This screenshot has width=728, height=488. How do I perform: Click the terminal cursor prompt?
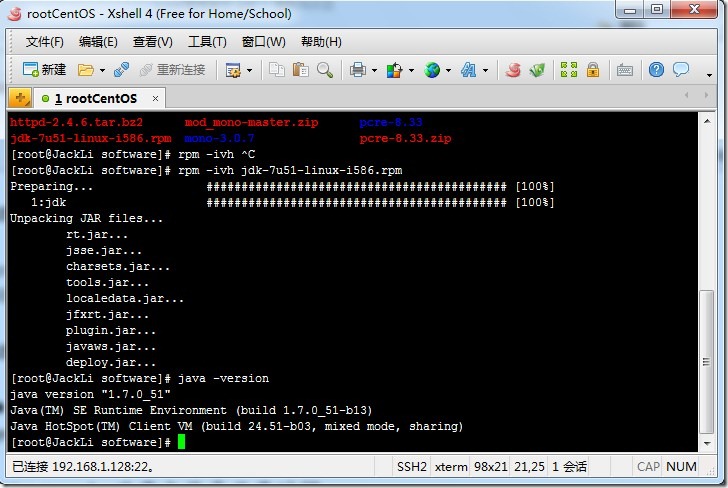182,442
